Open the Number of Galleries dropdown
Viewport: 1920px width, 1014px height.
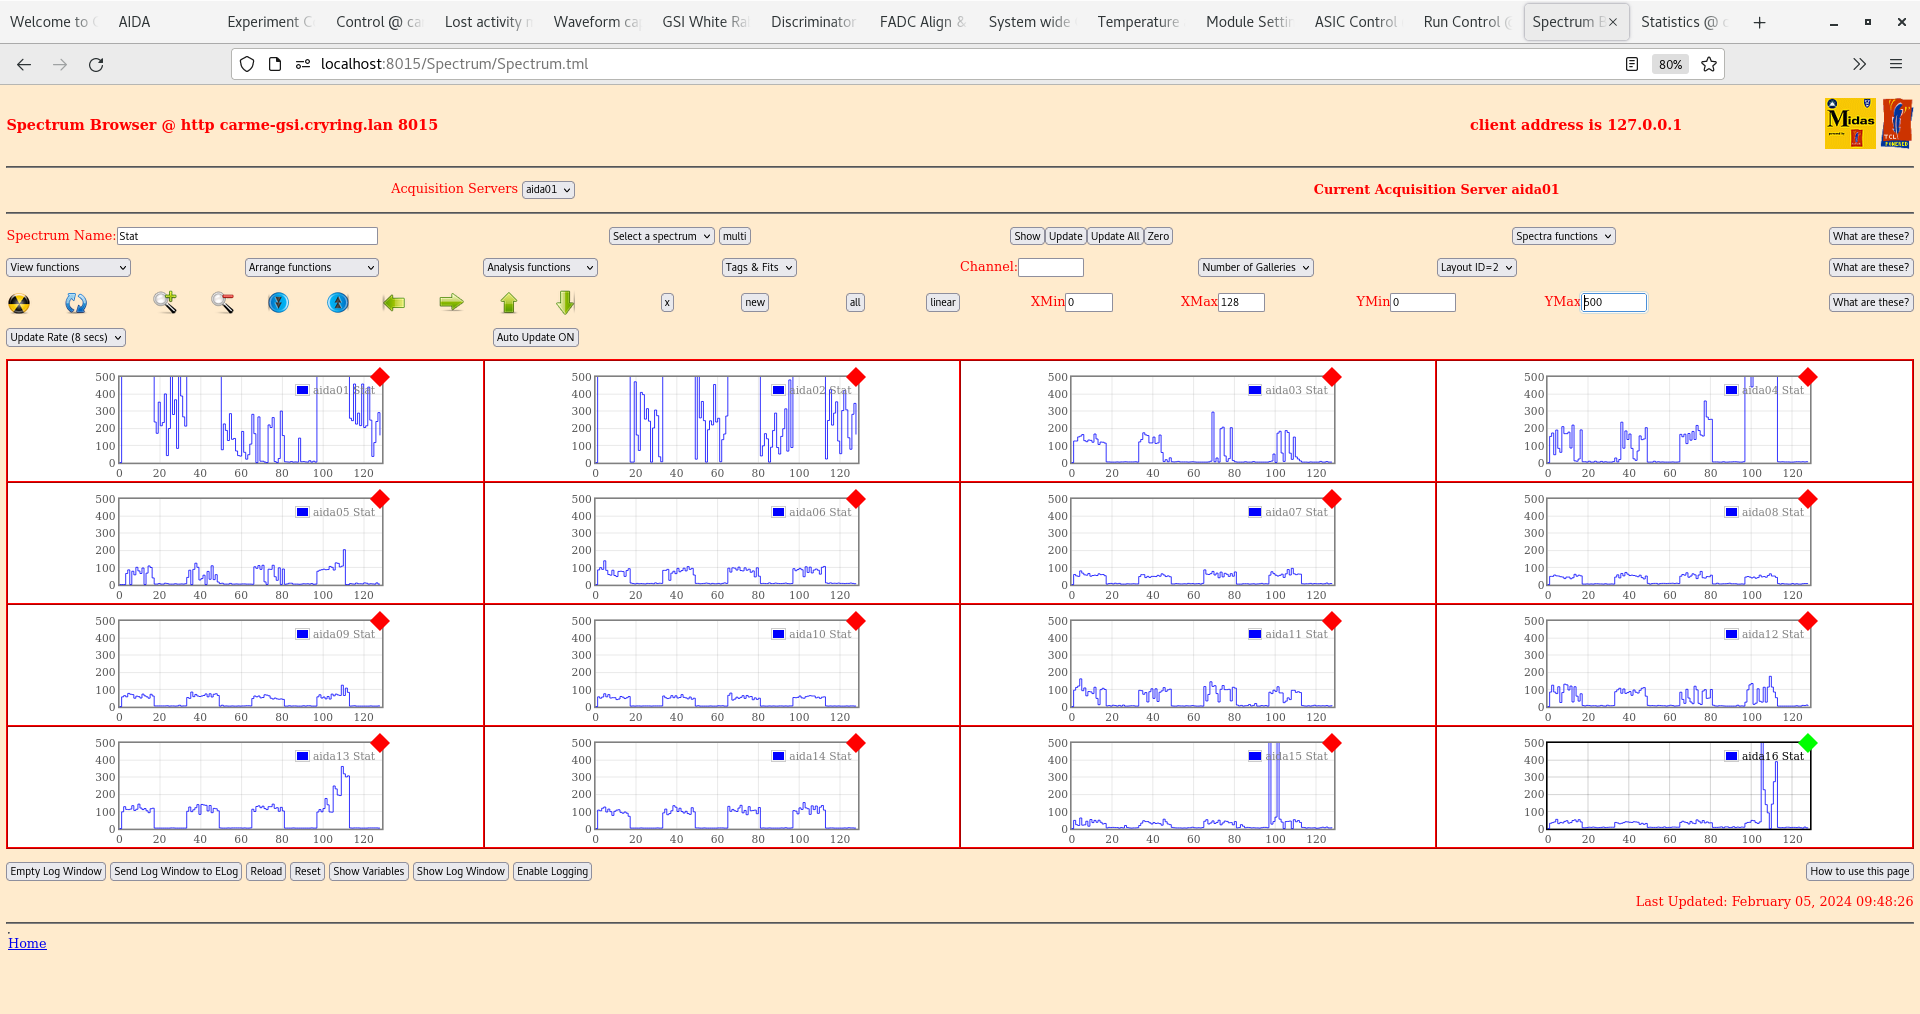[1255, 268]
